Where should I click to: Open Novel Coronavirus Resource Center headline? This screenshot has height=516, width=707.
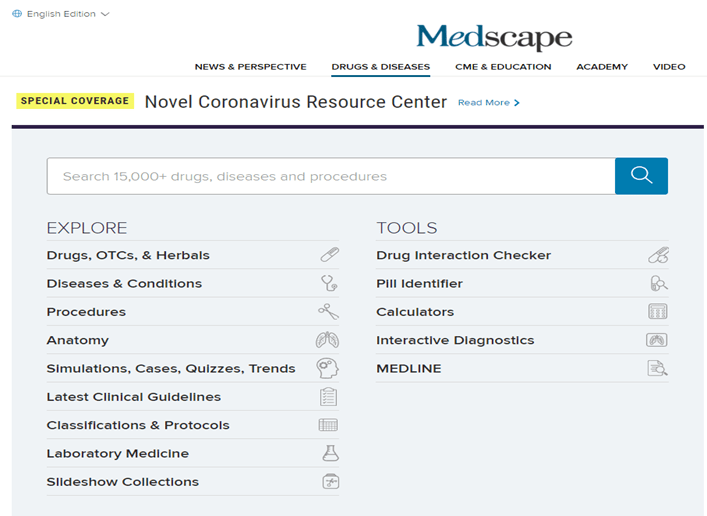click(x=296, y=102)
